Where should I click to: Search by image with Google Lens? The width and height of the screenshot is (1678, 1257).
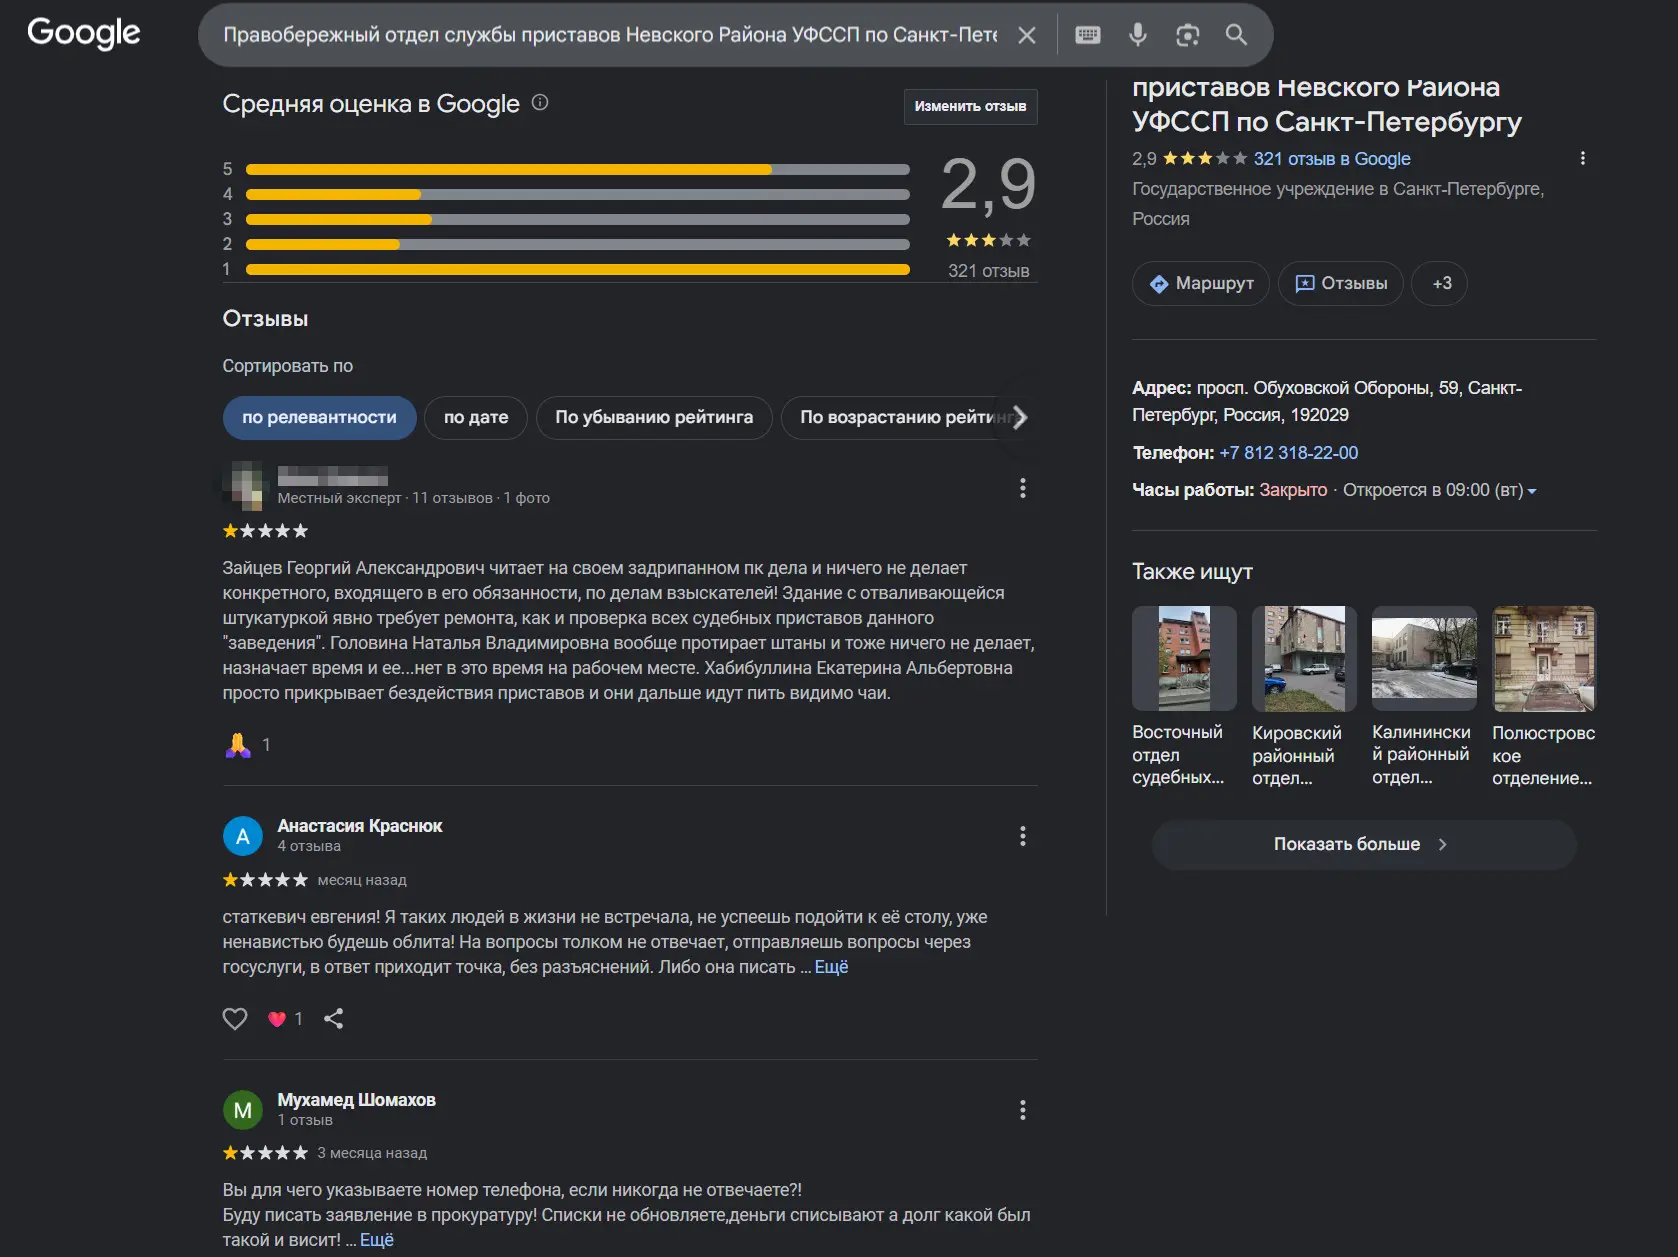point(1187,35)
